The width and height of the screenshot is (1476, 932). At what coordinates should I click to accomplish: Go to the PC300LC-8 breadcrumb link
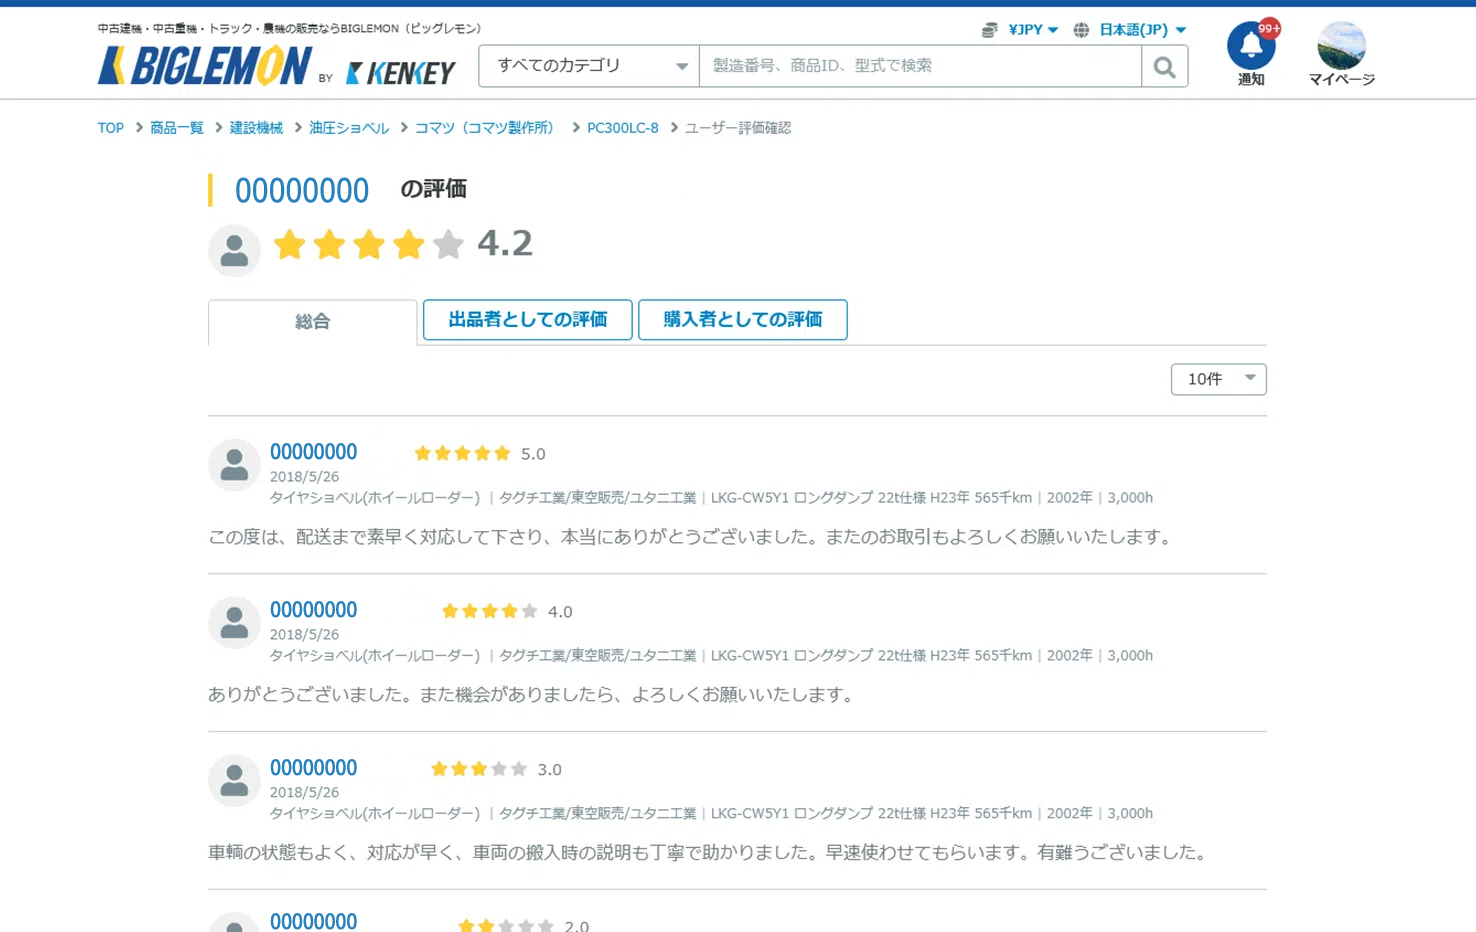(622, 128)
